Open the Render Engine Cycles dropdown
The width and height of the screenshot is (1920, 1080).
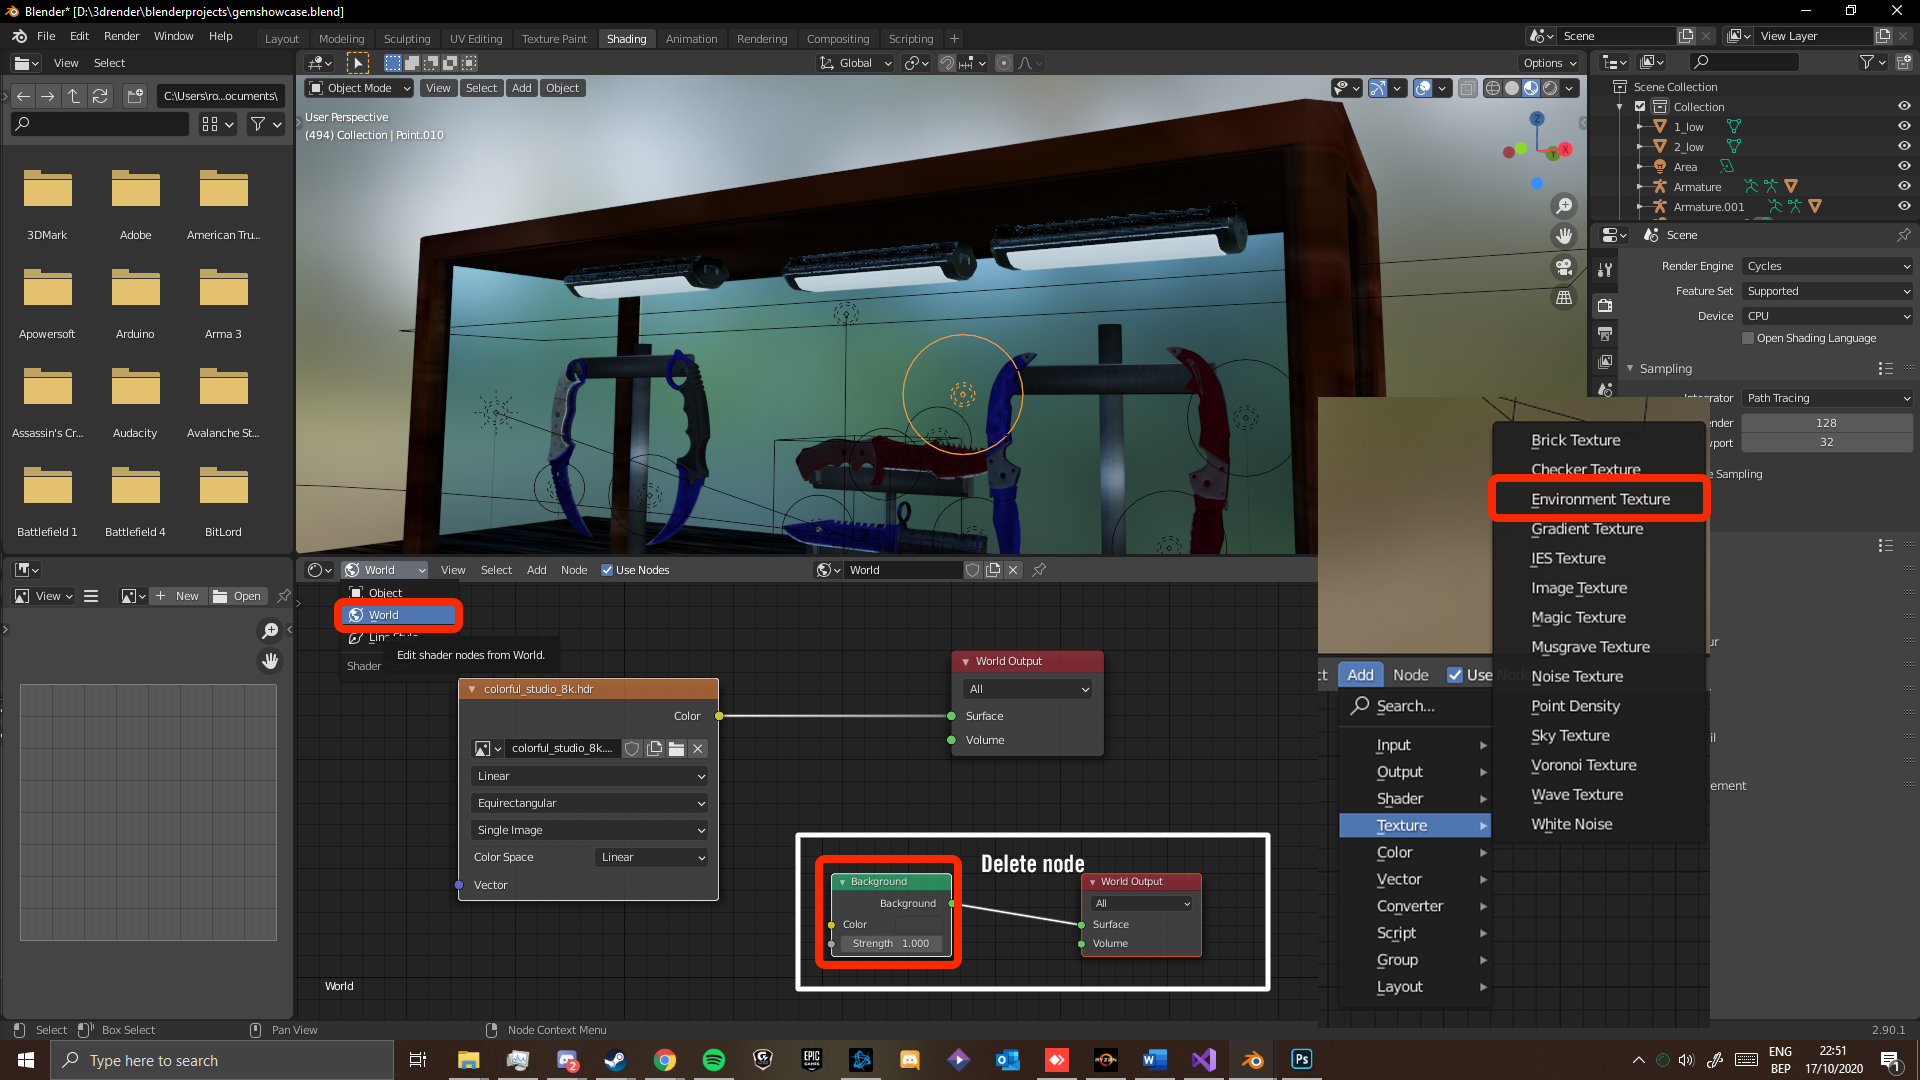click(x=1827, y=266)
